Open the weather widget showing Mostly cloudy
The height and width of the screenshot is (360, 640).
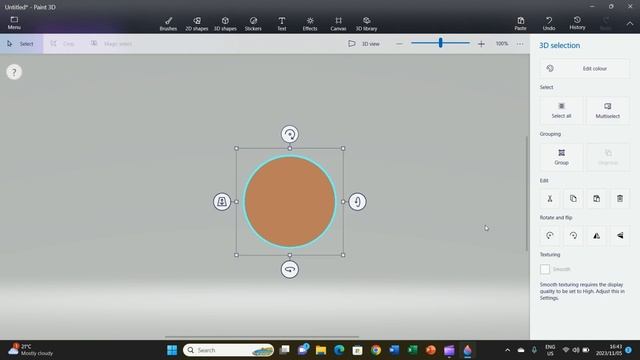click(x=31, y=350)
